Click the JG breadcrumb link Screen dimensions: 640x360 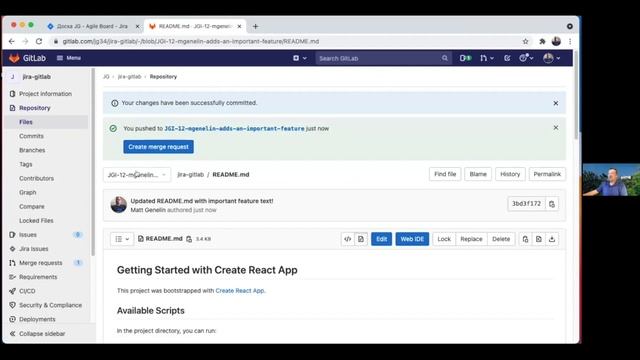[106, 77]
